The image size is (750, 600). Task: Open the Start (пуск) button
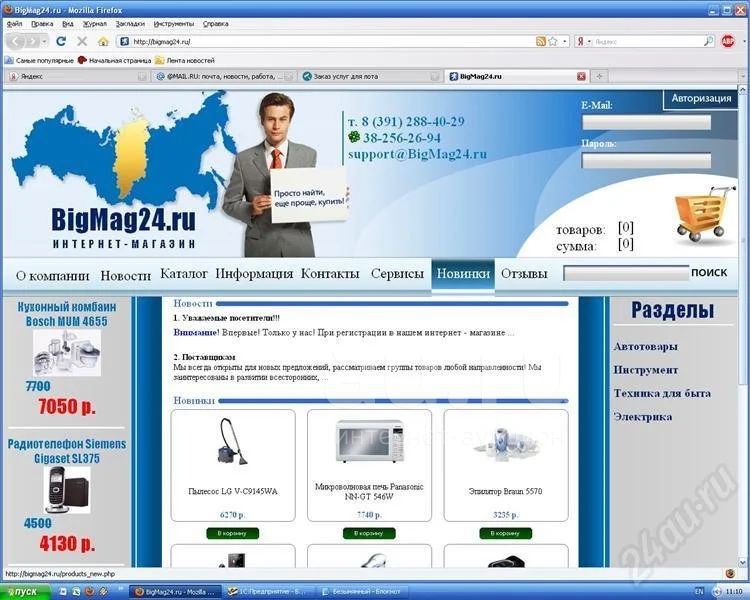click(24, 592)
